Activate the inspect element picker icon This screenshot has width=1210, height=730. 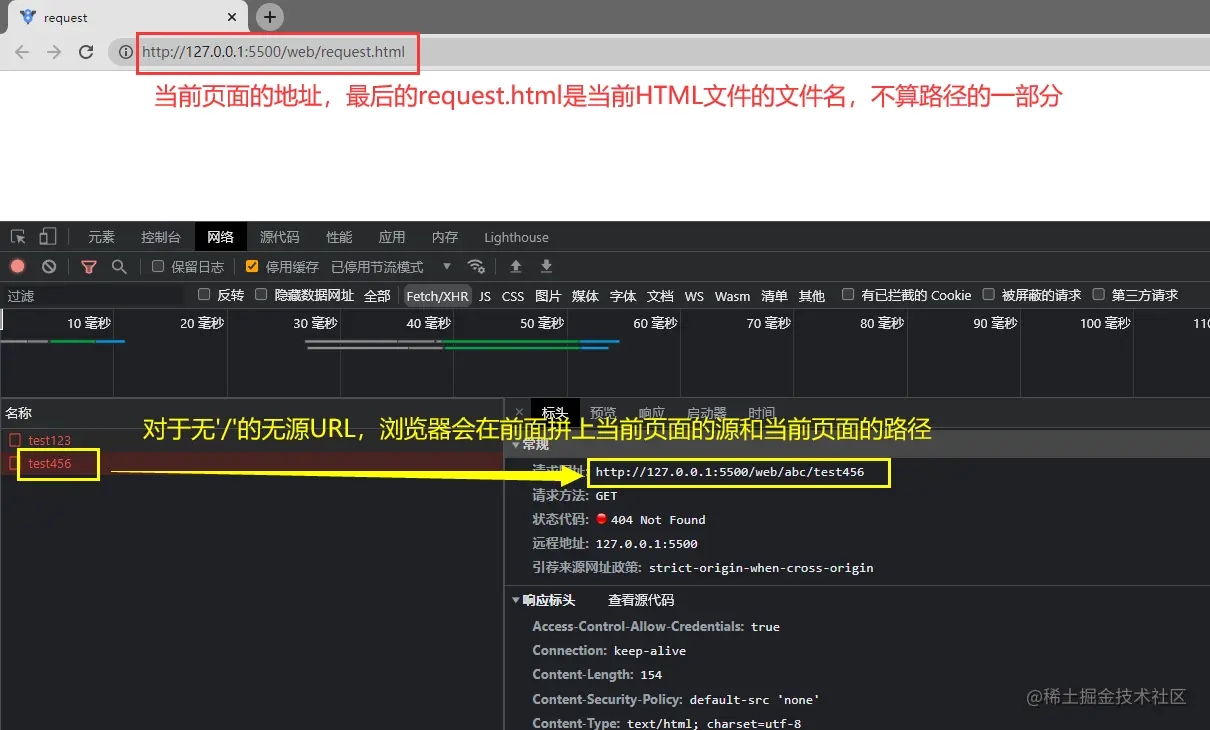pyautogui.click(x=18, y=237)
